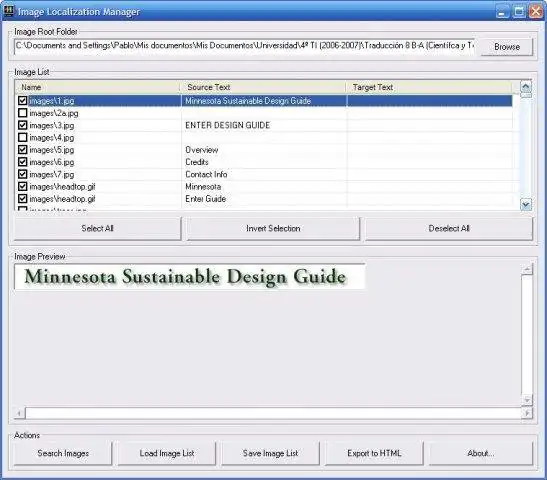The width and height of the screenshot is (547, 480).
Task: Click the preview horizontal scroll left arrow
Action: tap(20, 413)
